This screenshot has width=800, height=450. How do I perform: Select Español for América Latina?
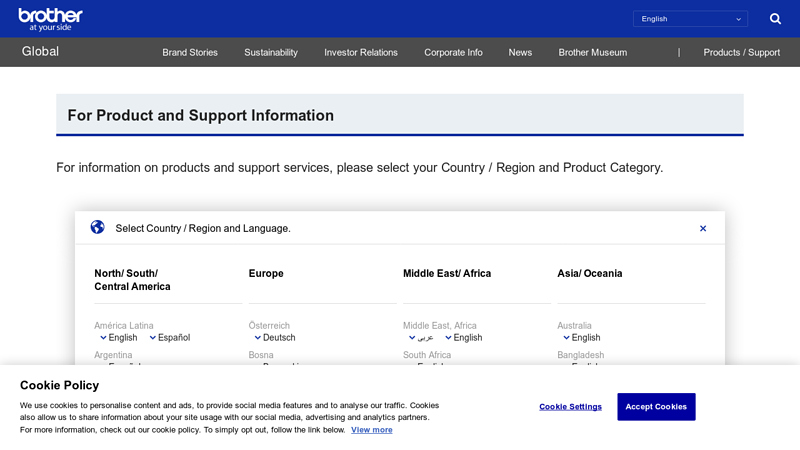(170, 338)
